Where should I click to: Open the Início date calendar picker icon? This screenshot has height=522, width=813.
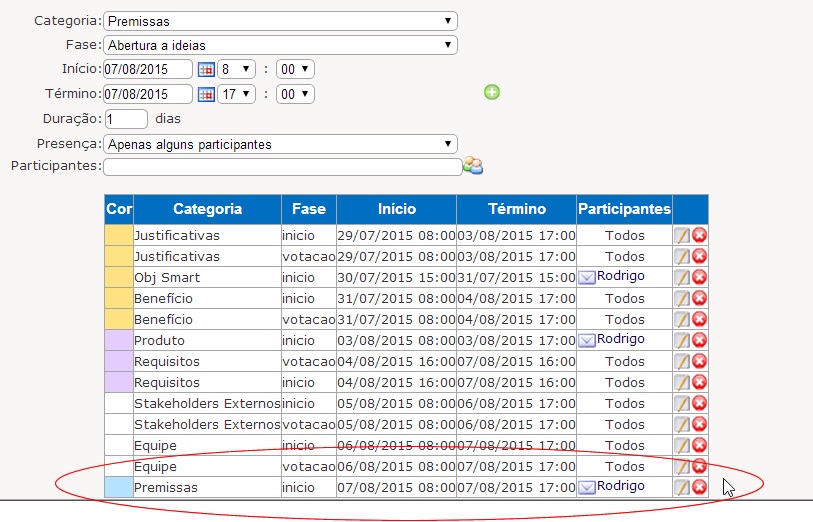pyautogui.click(x=206, y=69)
